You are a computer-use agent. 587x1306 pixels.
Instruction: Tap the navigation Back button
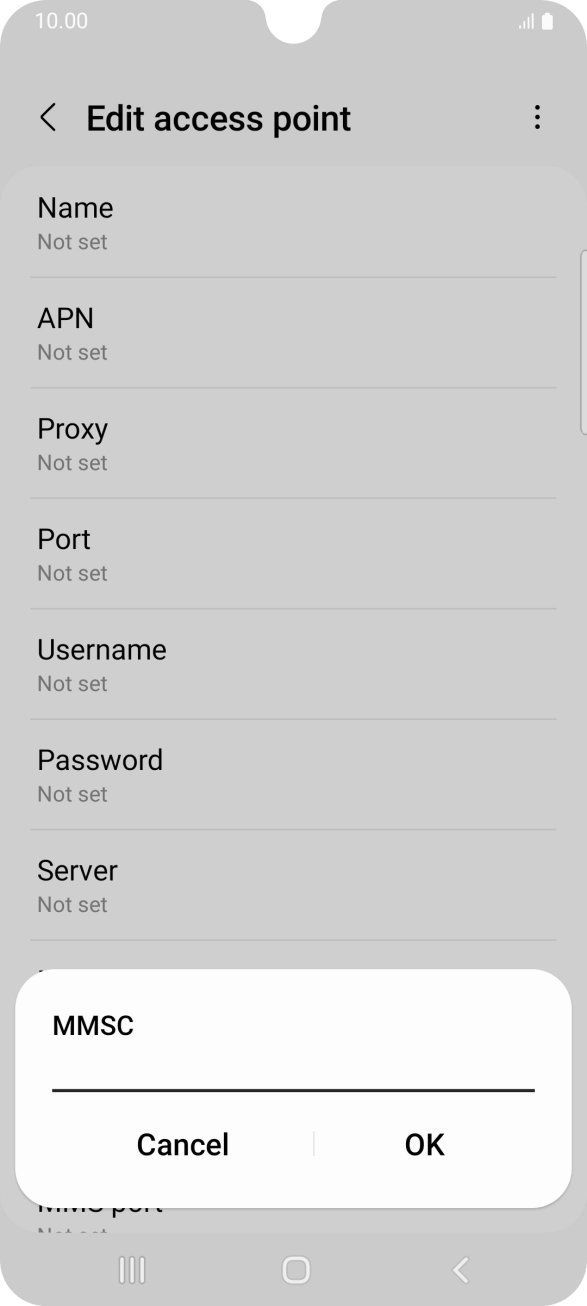pyautogui.click(x=459, y=1271)
